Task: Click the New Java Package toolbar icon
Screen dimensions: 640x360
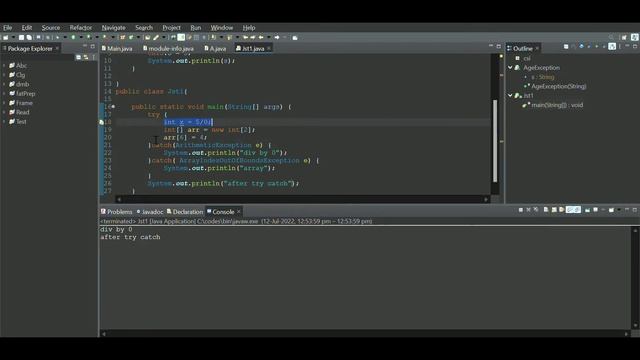Action: point(122,37)
